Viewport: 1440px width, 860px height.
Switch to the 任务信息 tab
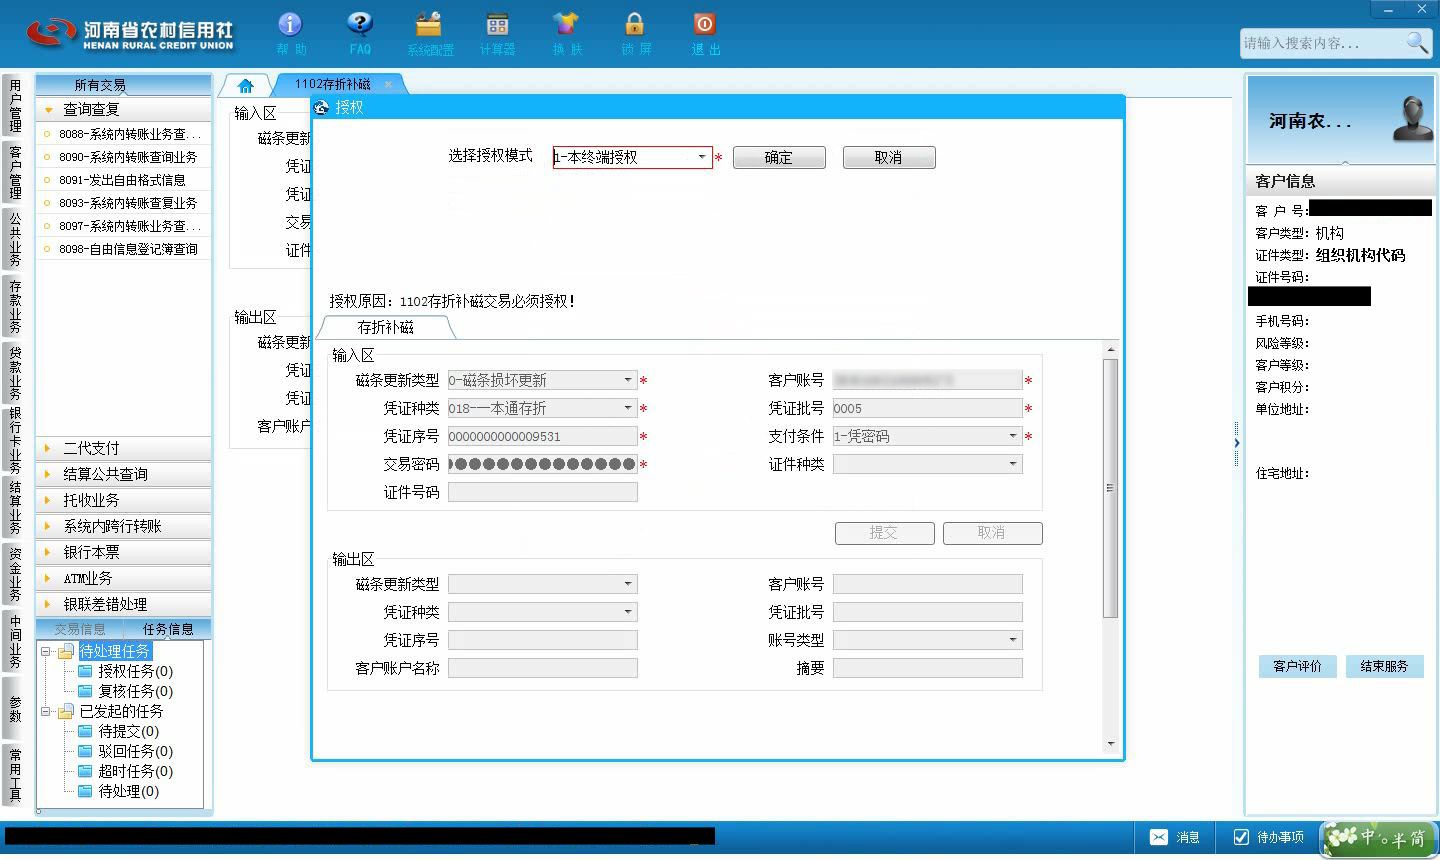tap(168, 629)
